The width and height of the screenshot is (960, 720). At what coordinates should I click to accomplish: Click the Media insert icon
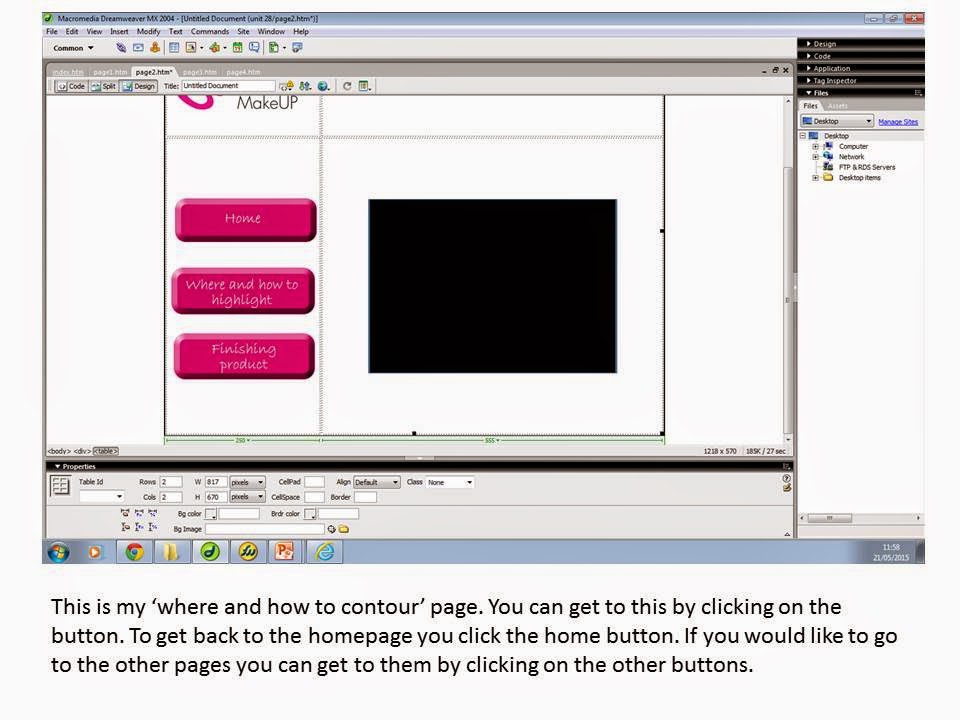(x=214, y=48)
